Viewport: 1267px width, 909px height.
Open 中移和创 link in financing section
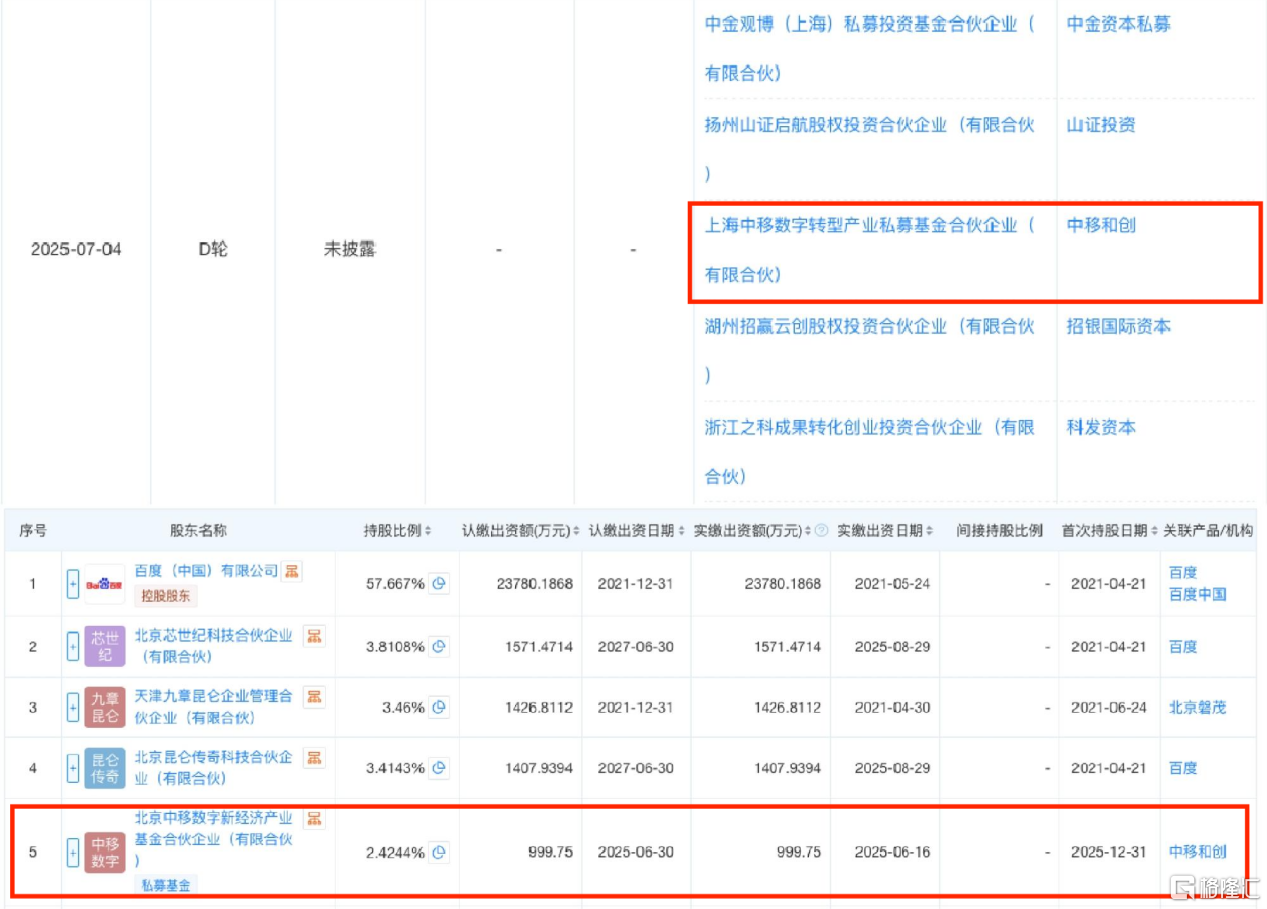pyautogui.click(x=1101, y=225)
